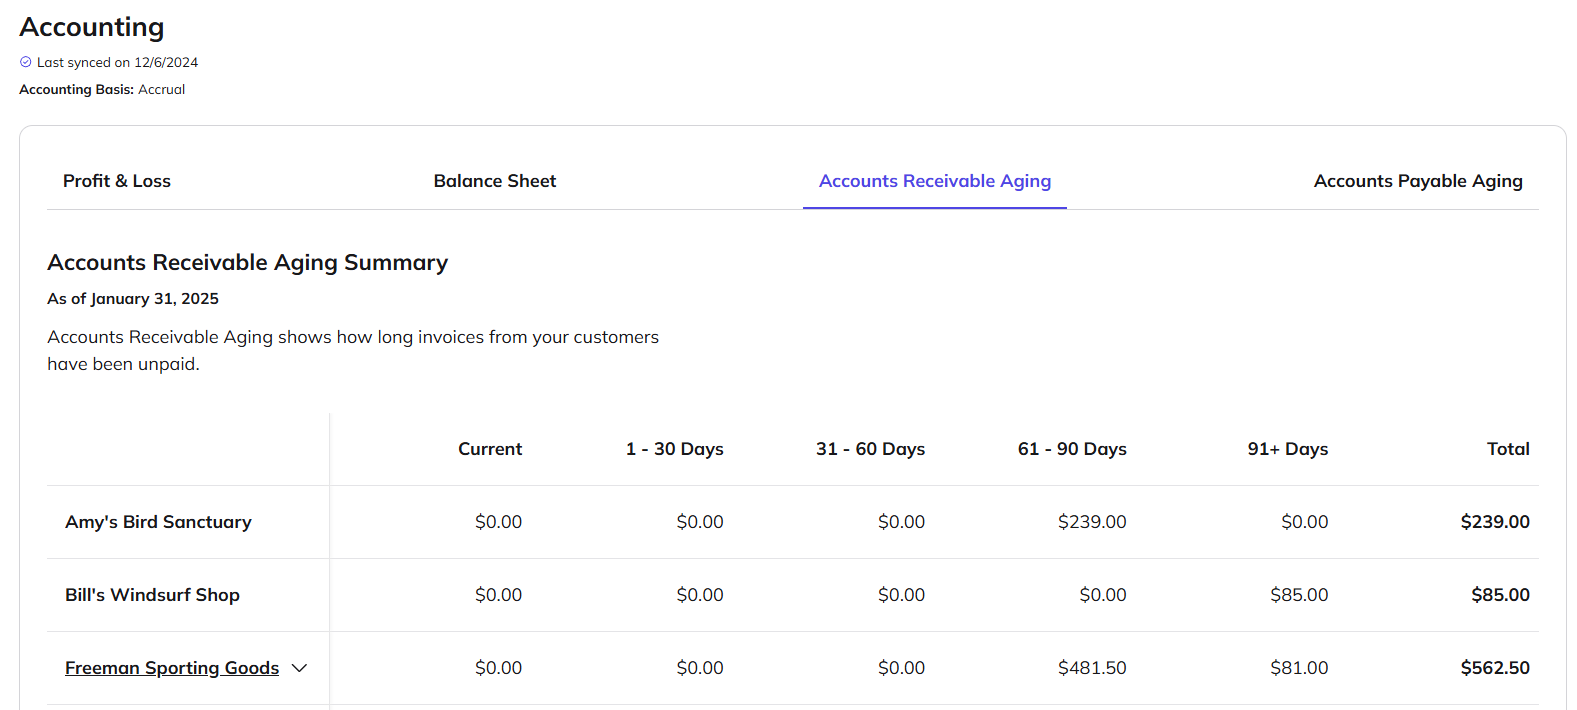1577x710 pixels.
Task: Open the Accounts Payable Aging tab
Action: pyautogui.click(x=1418, y=181)
